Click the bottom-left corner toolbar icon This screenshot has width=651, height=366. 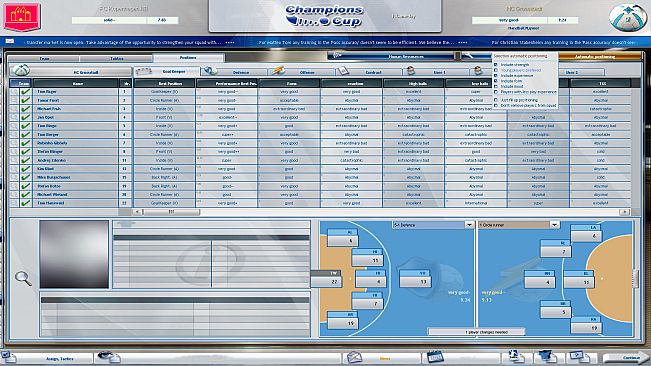(x=8, y=357)
